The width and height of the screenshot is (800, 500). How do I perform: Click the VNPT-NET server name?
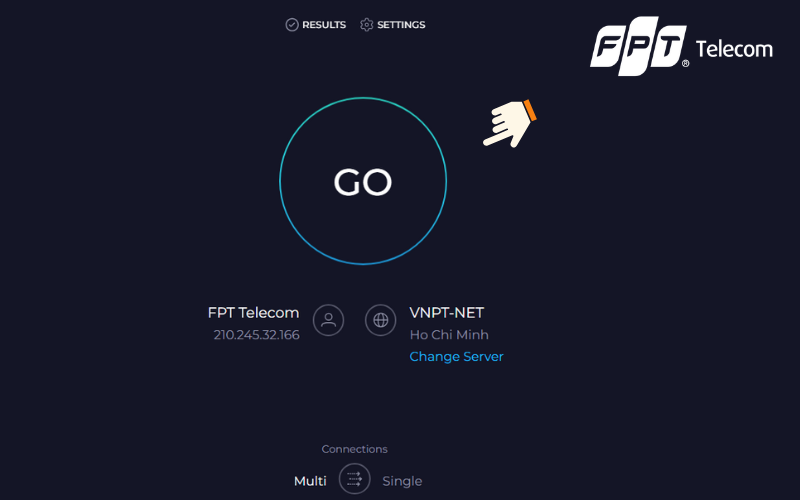[446, 312]
